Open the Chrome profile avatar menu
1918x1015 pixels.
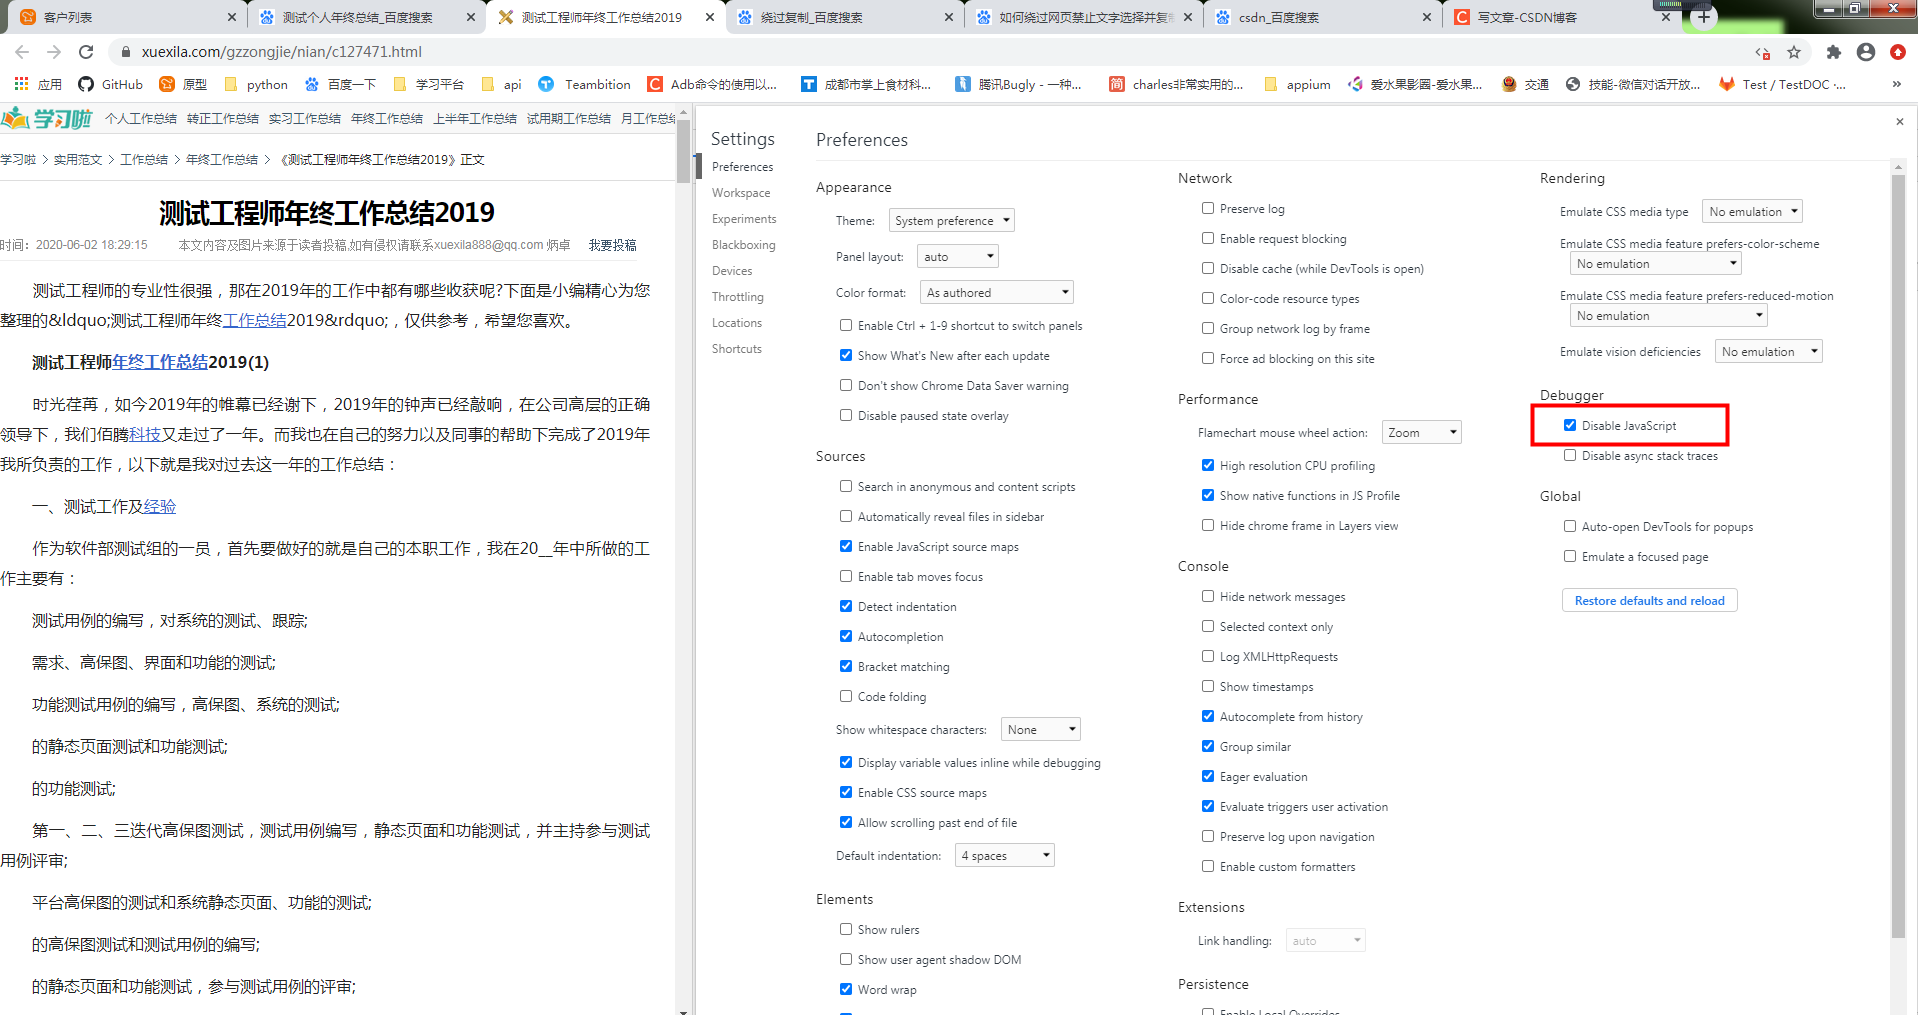pyautogui.click(x=1864, y=51)
